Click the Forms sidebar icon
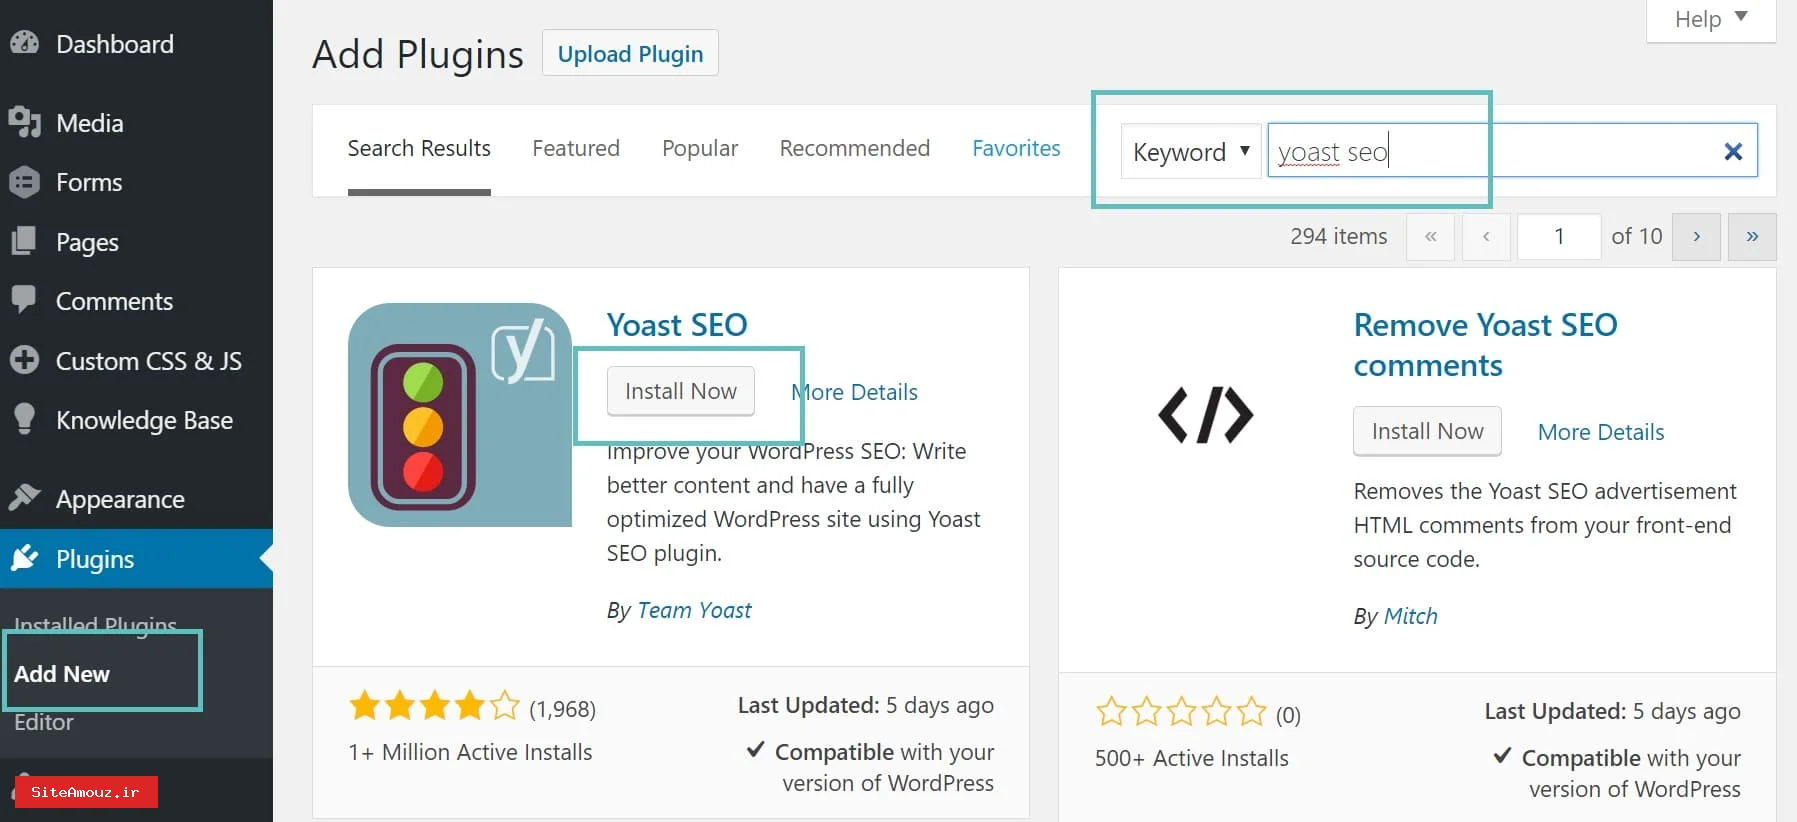Viewport: 1797px width, 822px height. point(24,182)
